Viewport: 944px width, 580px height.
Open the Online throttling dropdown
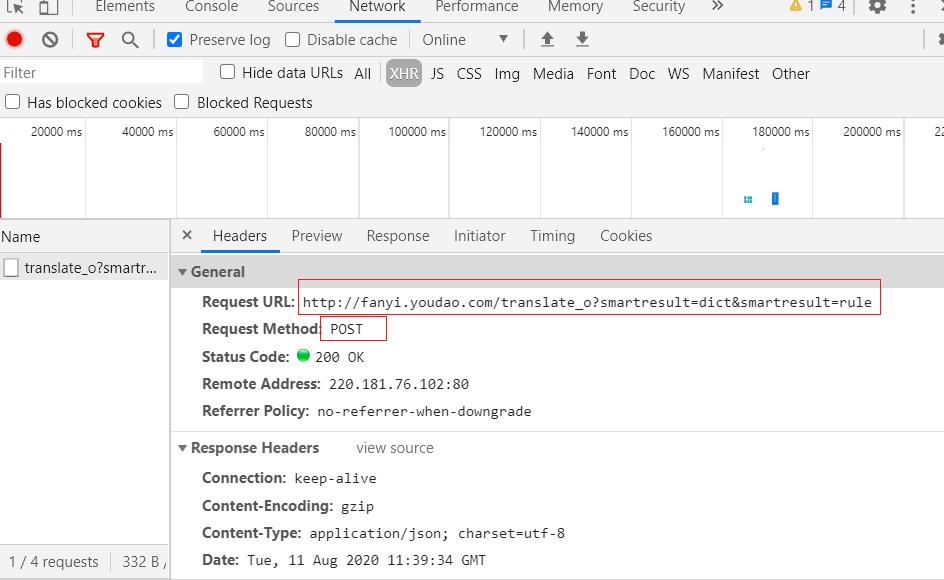pos(465,40)
